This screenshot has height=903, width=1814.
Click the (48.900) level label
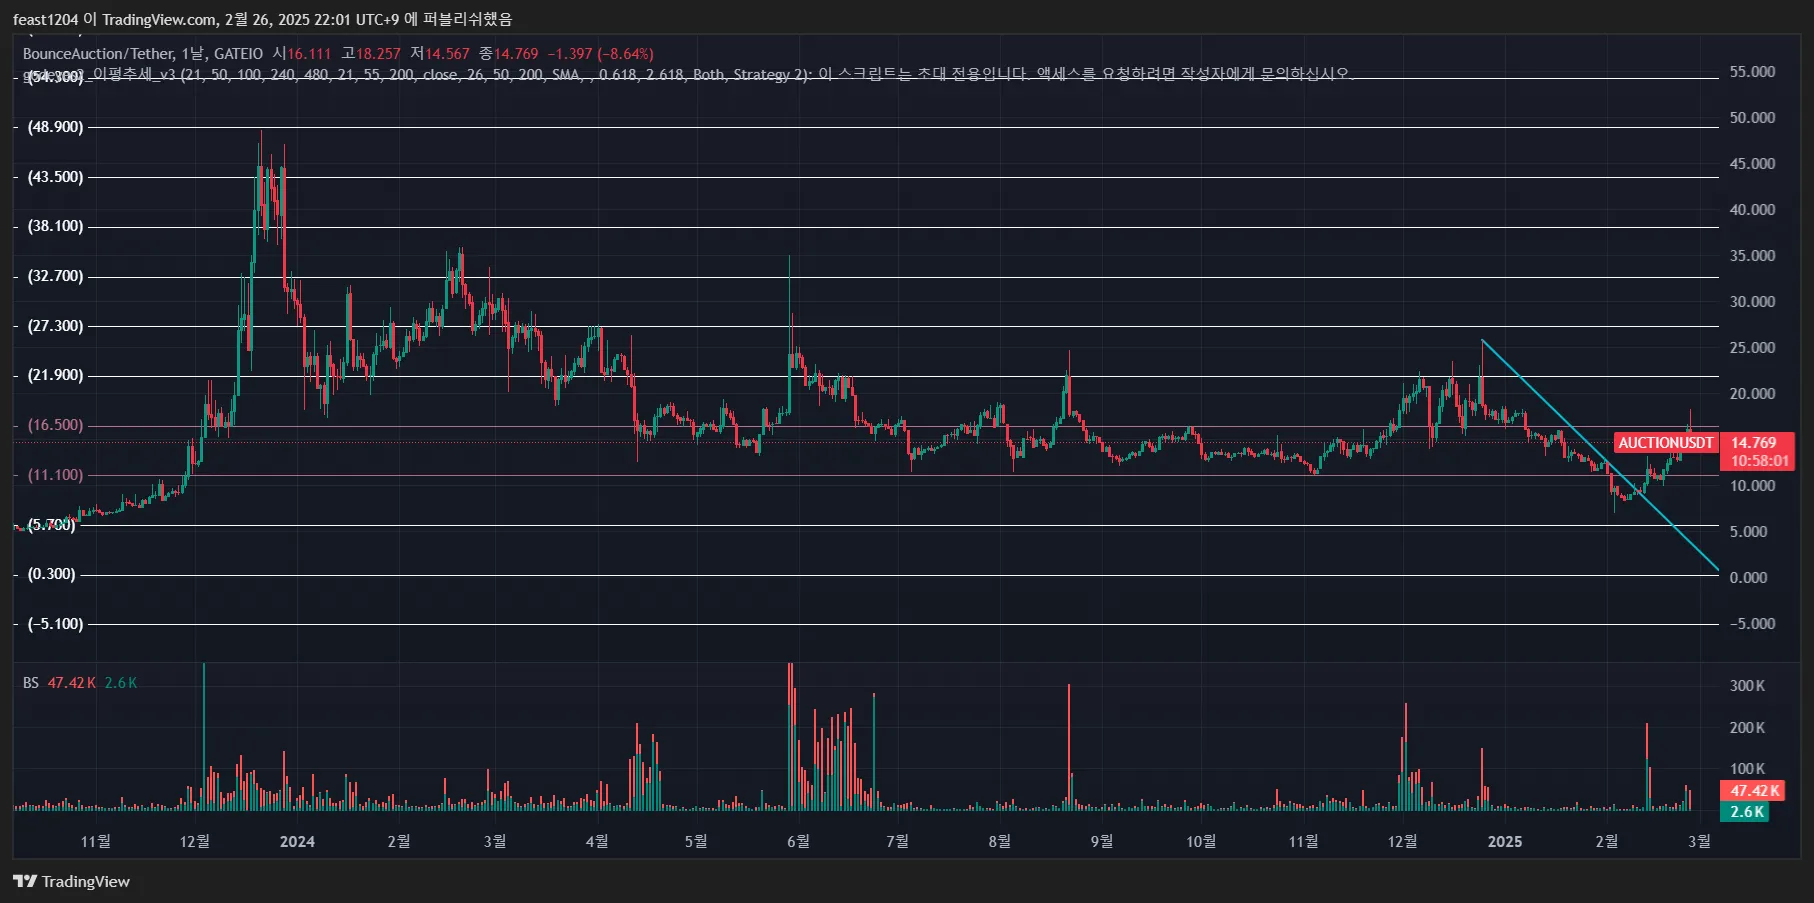point(56,127)
